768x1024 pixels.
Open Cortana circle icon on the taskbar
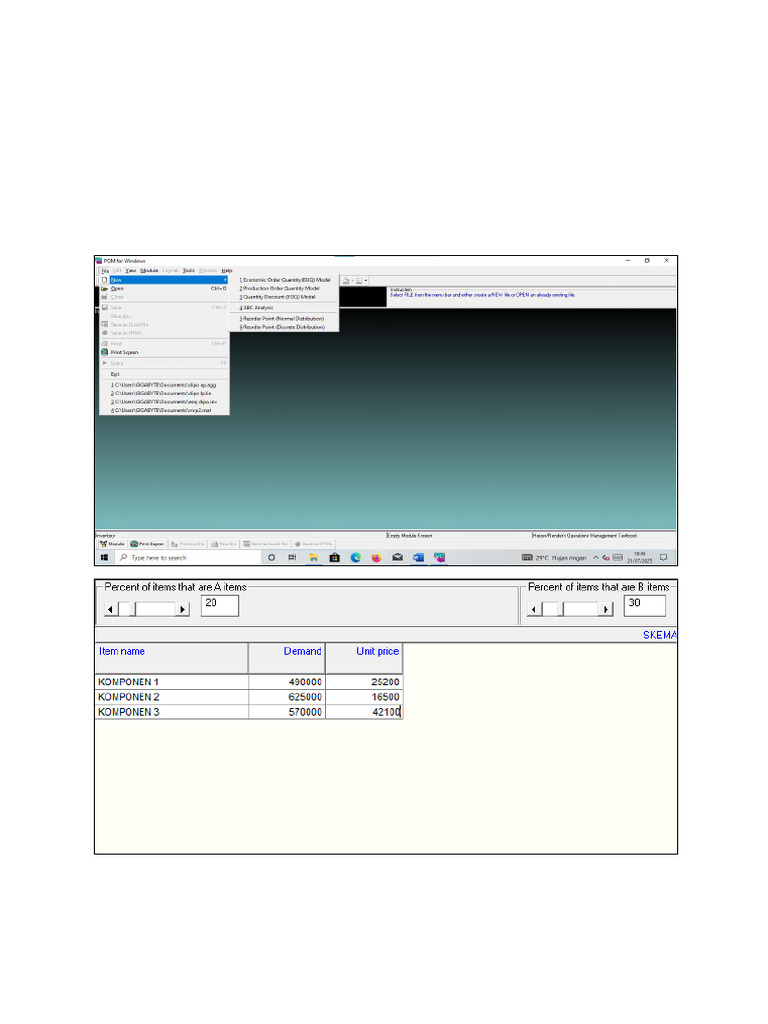coord(272,558)
